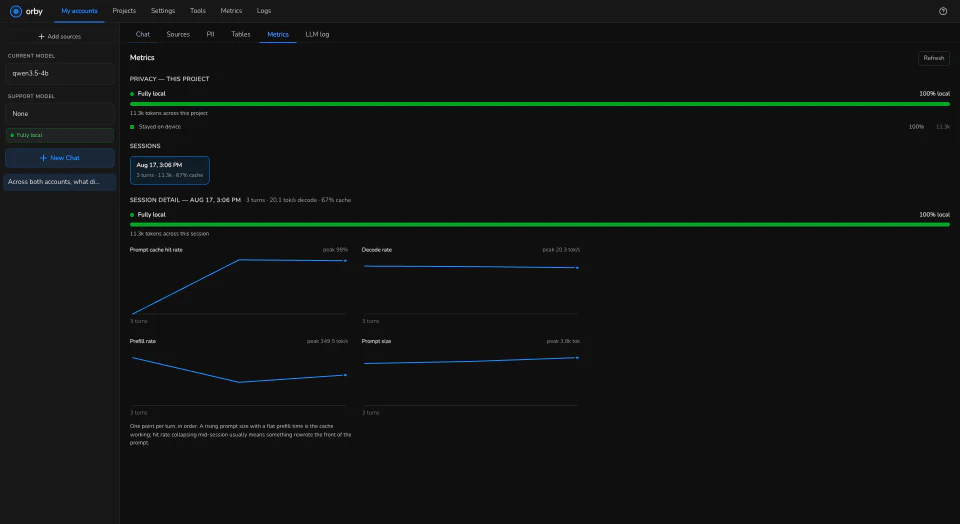Switch to the Chat tab
This screenshot has height=524, width=960.
(x=143, y=34)
